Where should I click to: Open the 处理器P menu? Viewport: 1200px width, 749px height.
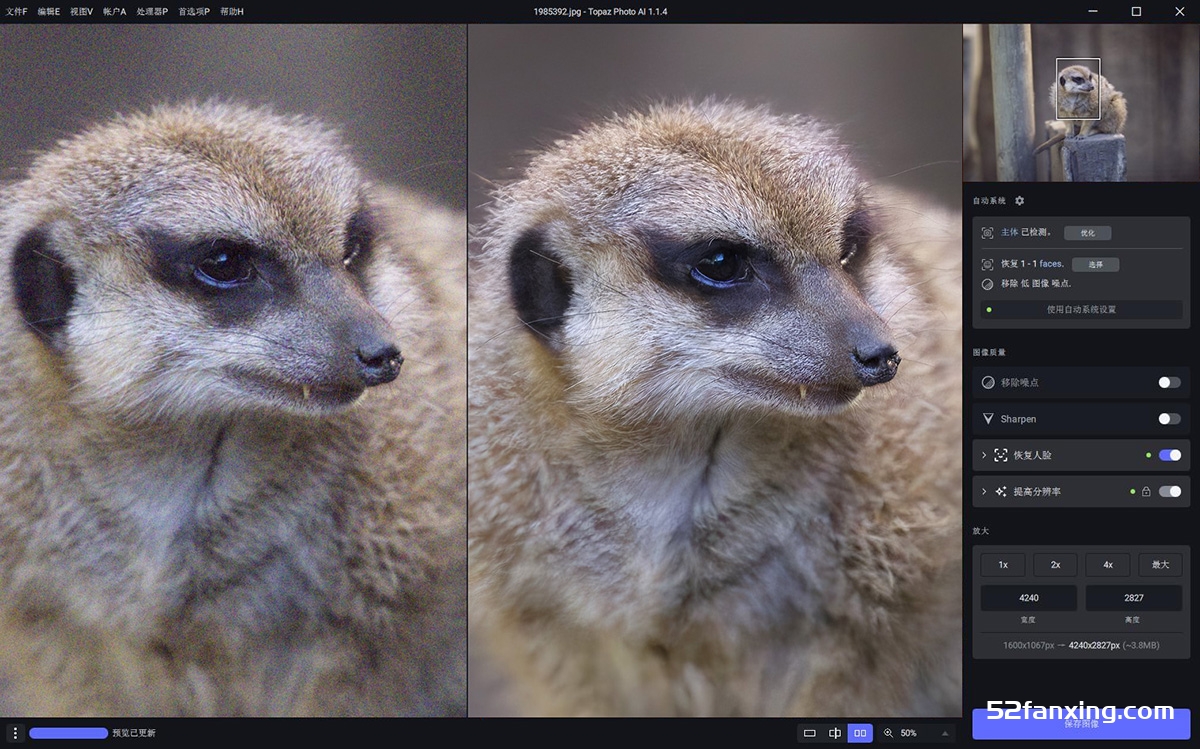coord(152,11)
